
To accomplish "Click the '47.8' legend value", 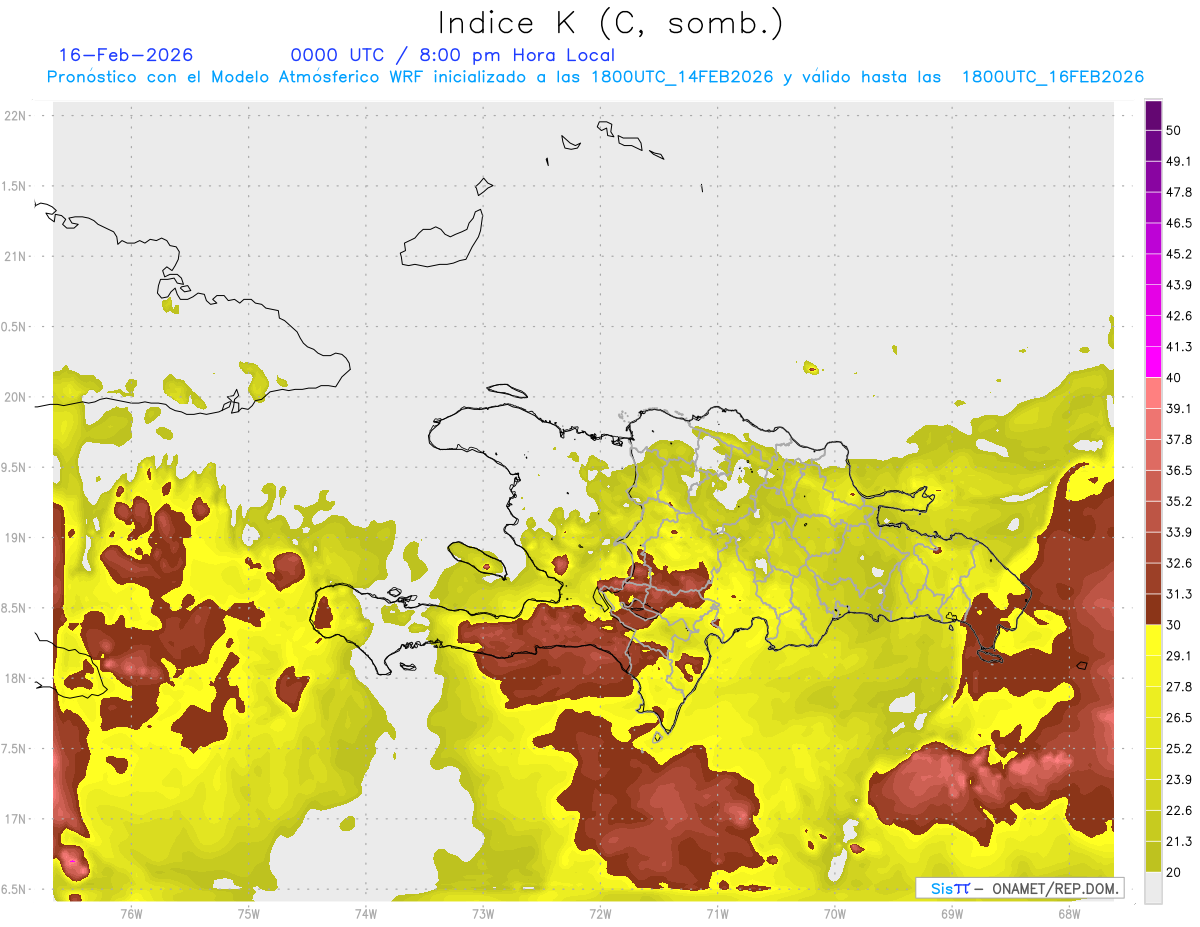I will 1179,192.
